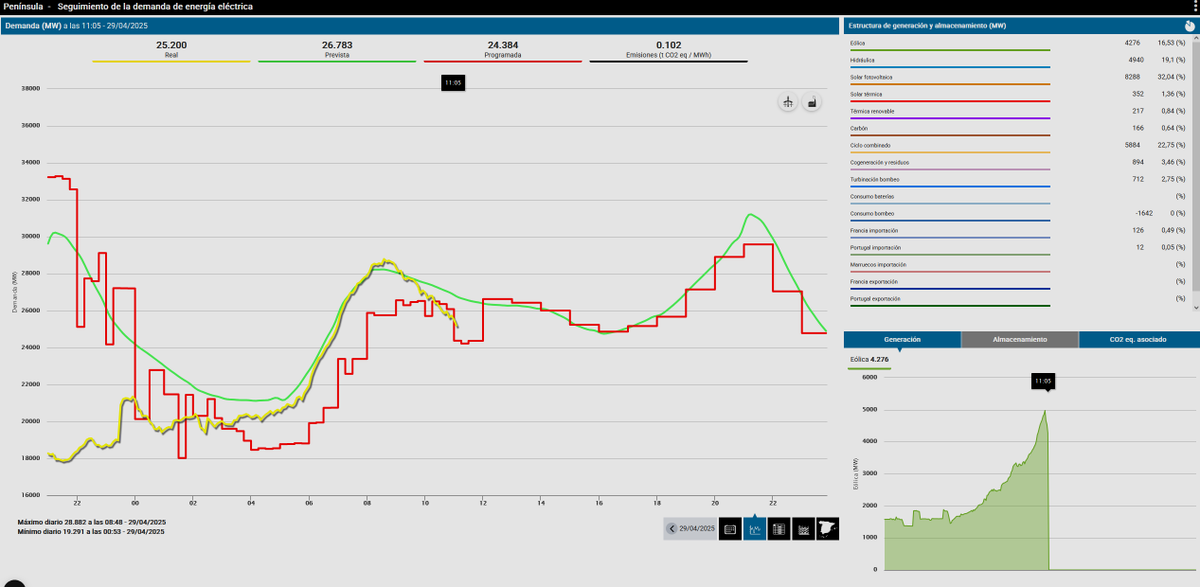
Task: Click the Mínimo diario 19.291 text
Action: (91, 531)
